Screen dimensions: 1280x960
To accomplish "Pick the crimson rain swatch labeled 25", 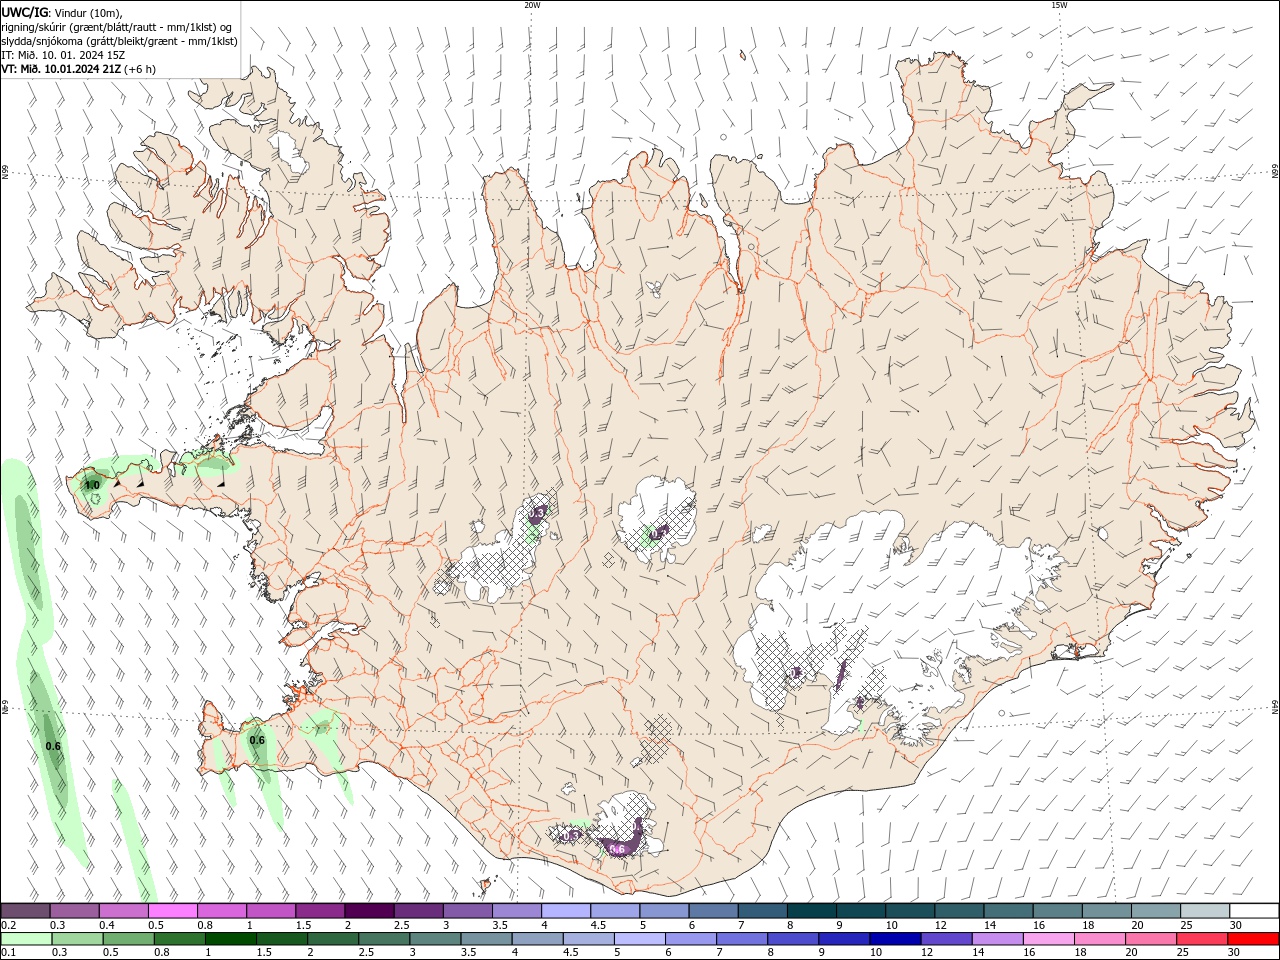I will [x=1203, y=939].
